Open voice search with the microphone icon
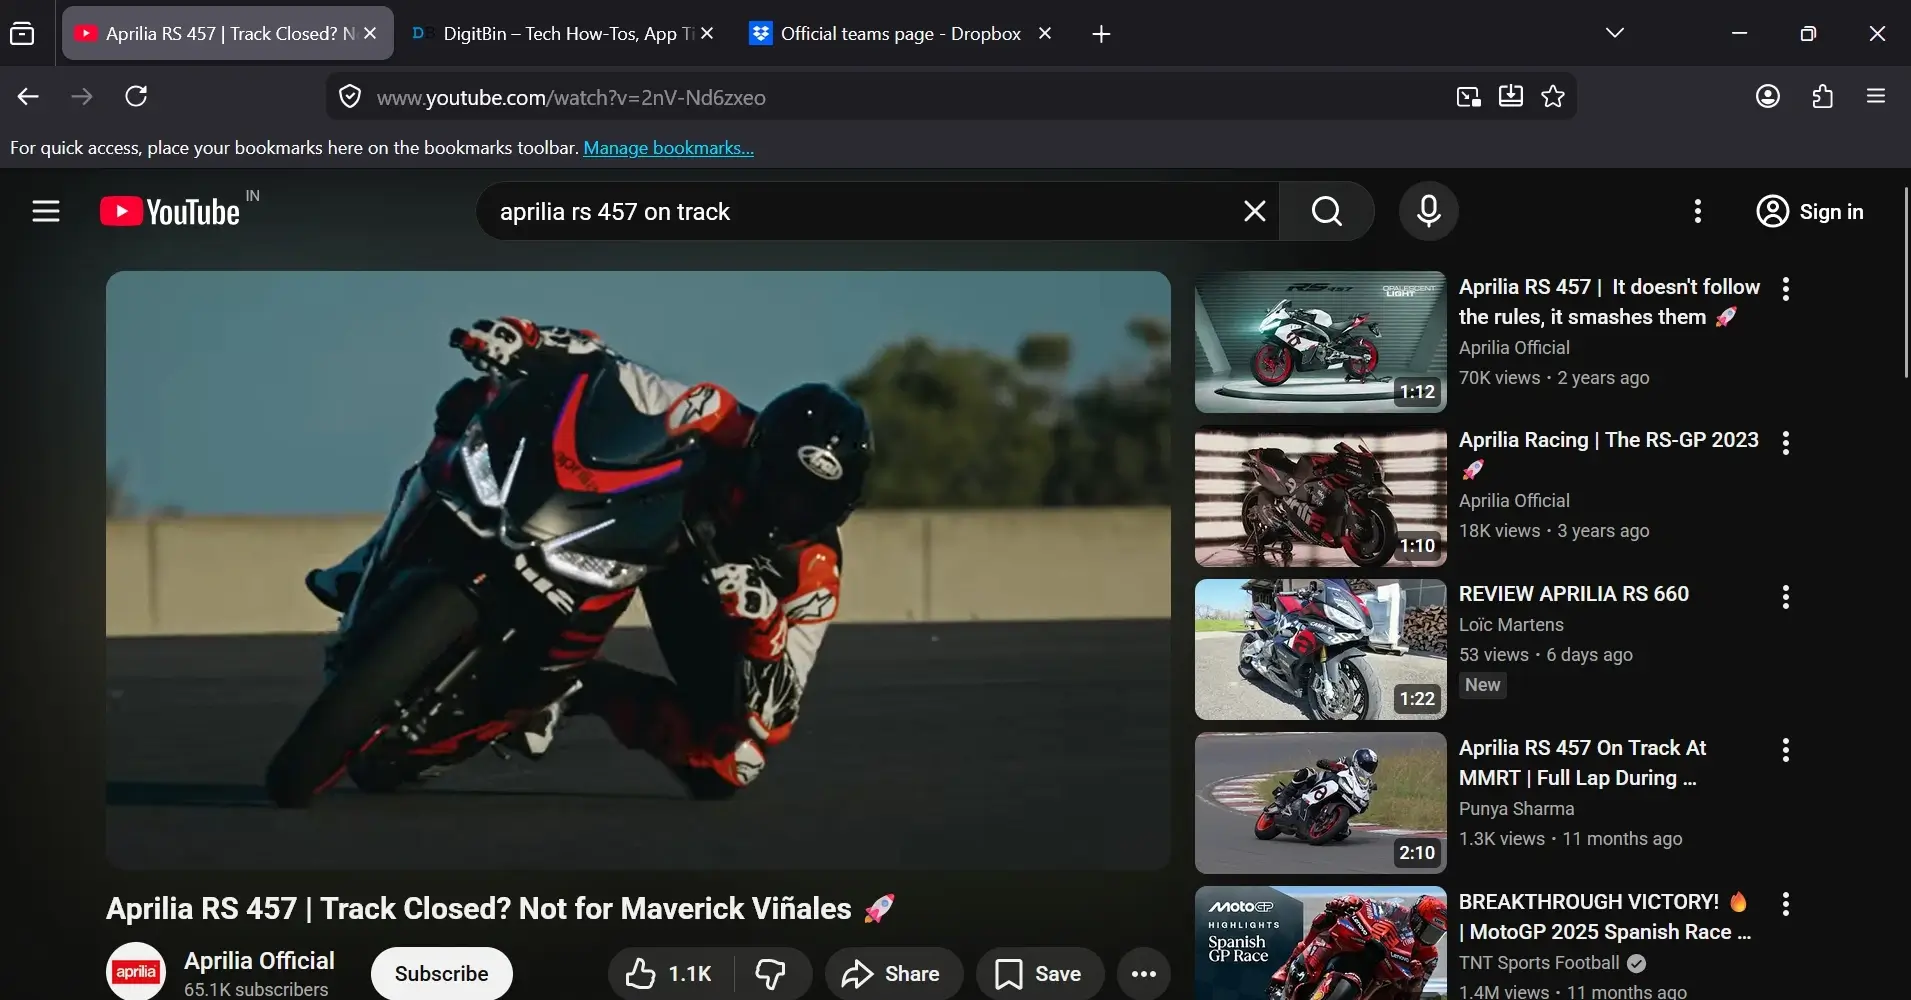 (1428, 211)
